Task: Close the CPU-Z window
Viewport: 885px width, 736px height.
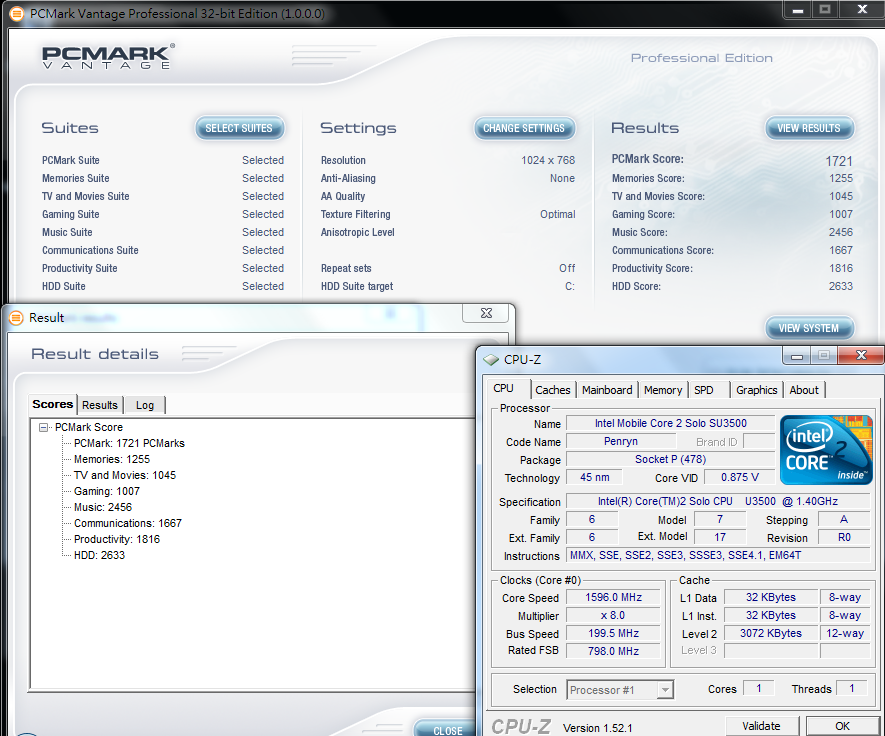Action: (x=860, y=356)
